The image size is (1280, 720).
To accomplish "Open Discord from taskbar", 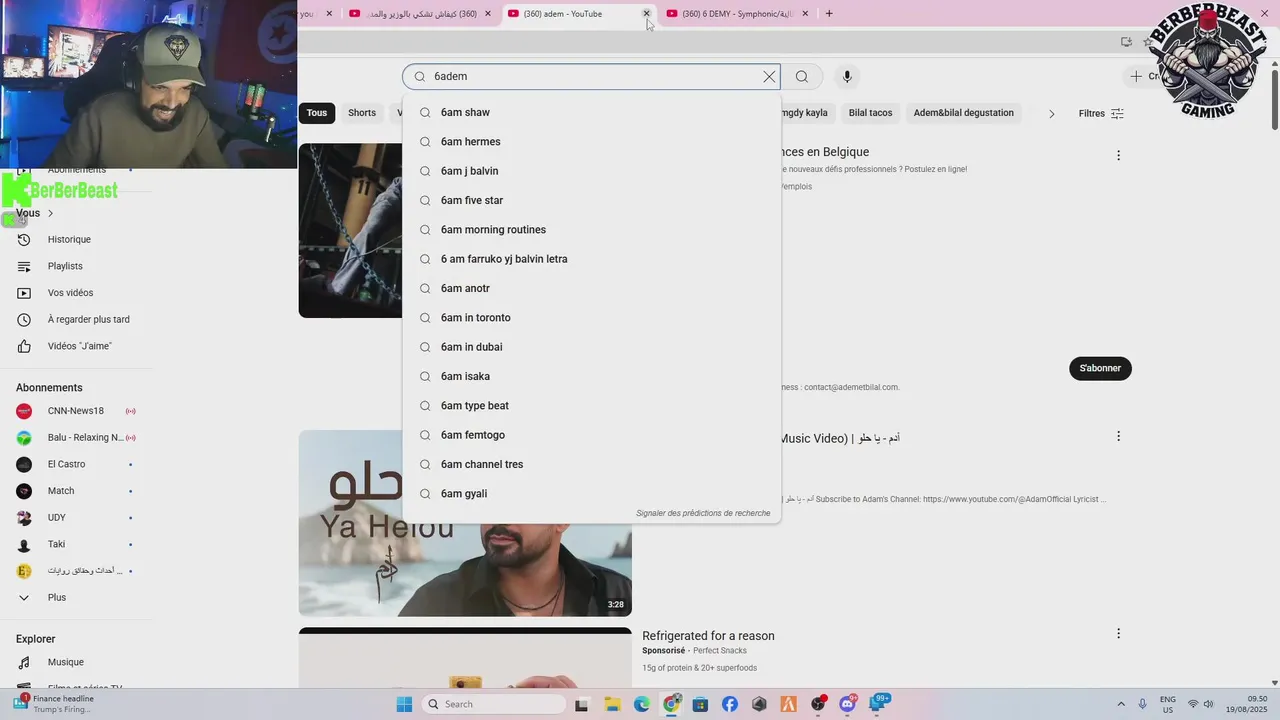I will (x=848, y=704).
